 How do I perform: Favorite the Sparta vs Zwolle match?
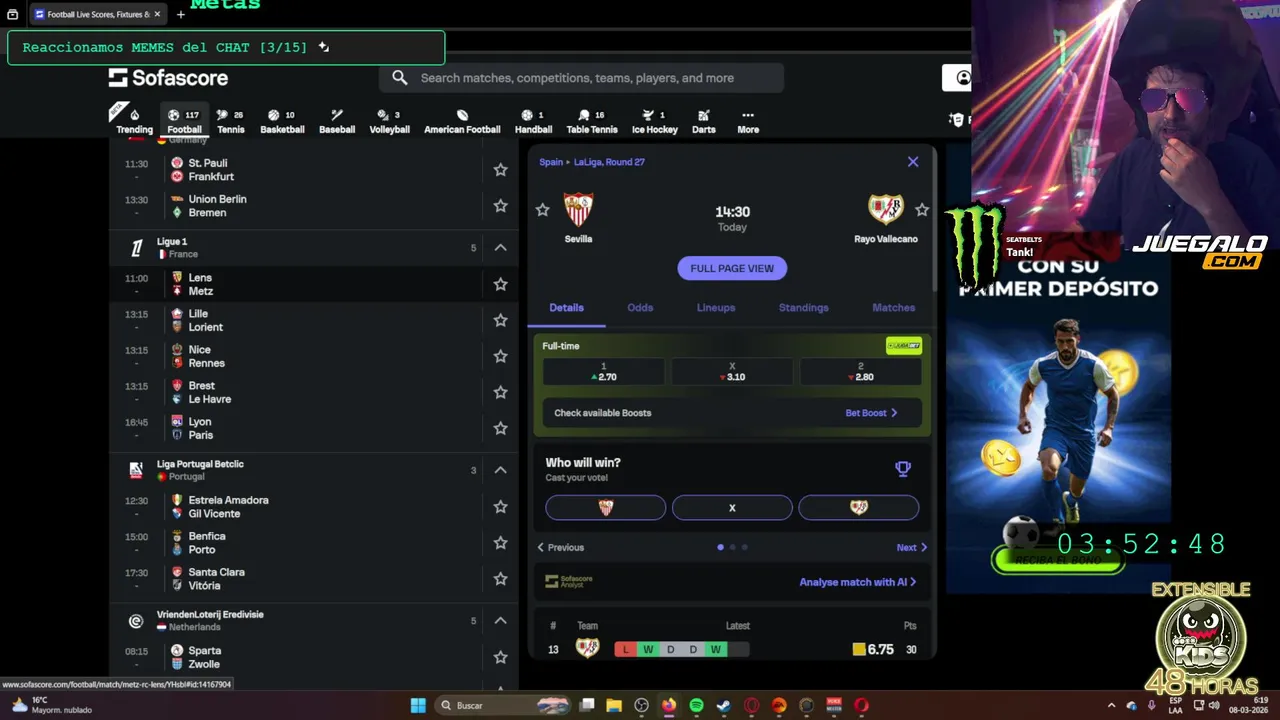coord(500,657)
